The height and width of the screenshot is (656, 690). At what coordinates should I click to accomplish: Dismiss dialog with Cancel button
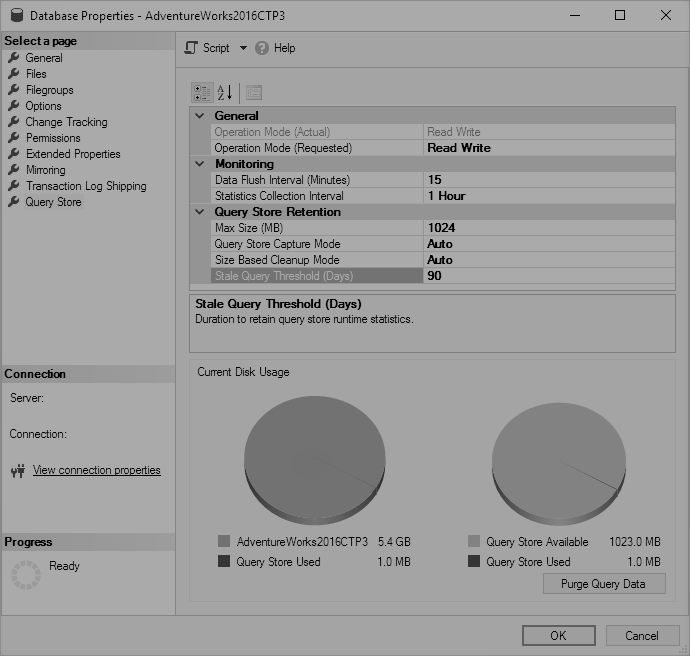tap(642, 635)
